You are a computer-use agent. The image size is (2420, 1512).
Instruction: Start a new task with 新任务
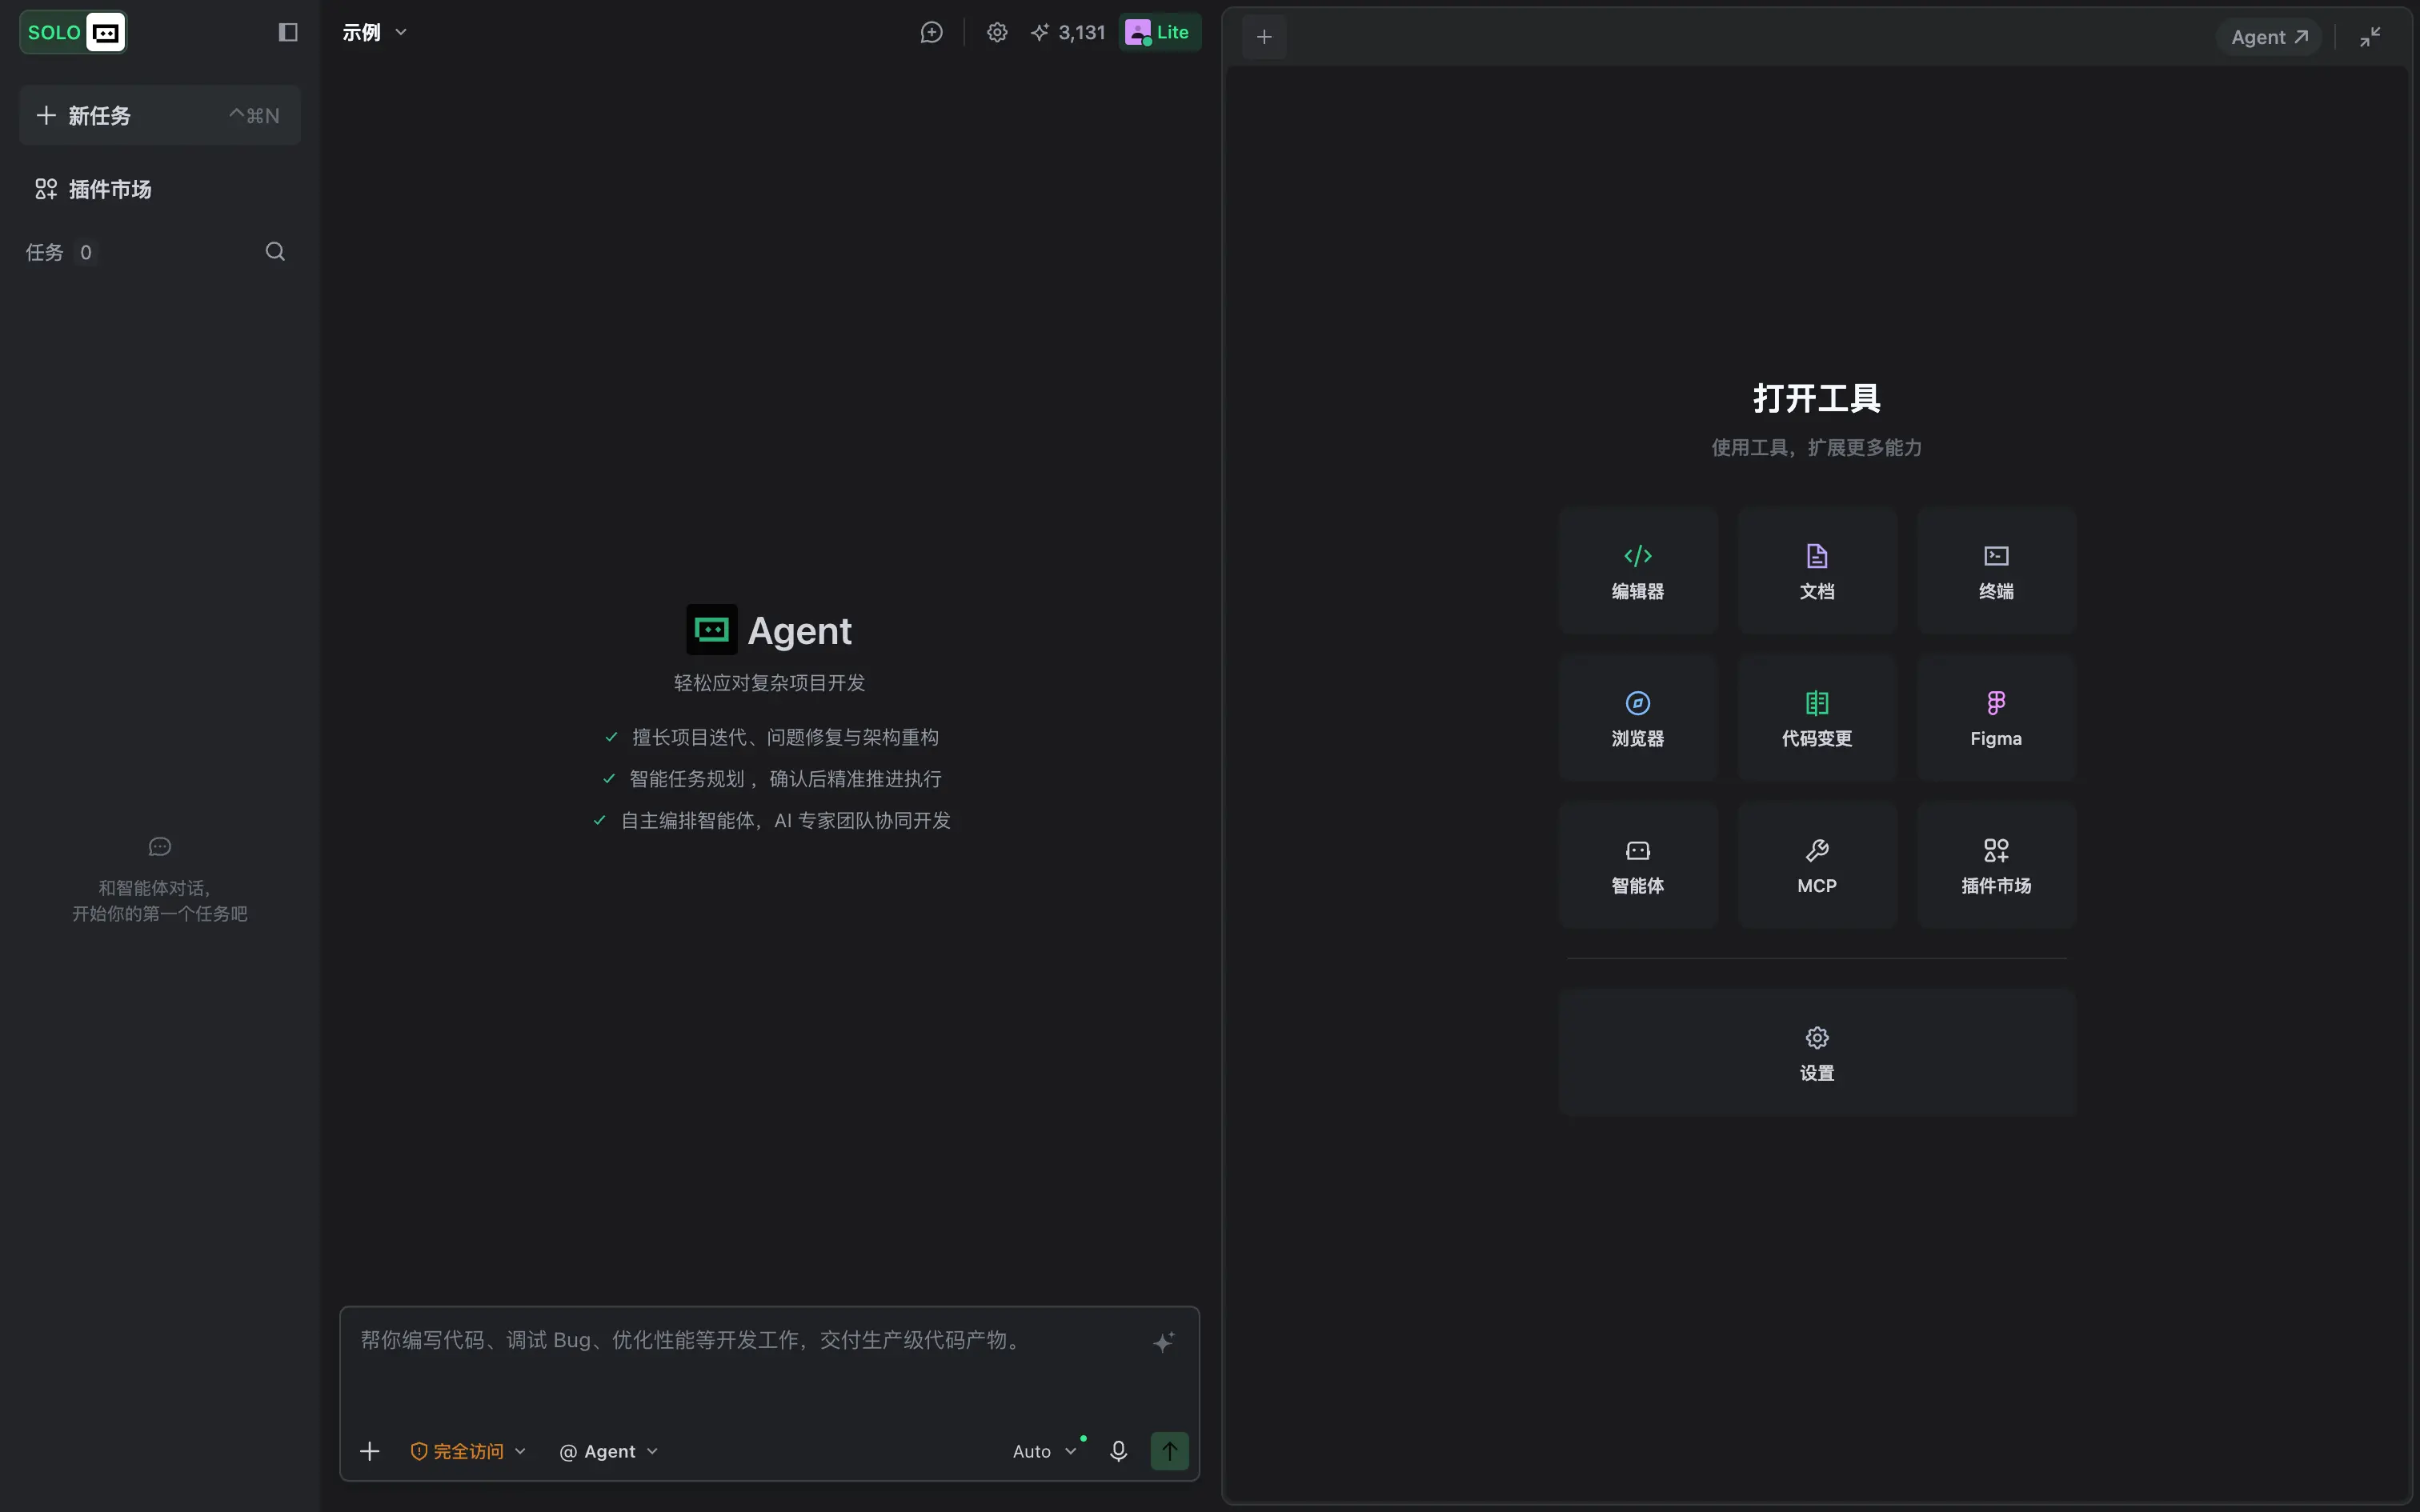click(x=160, y=116)
